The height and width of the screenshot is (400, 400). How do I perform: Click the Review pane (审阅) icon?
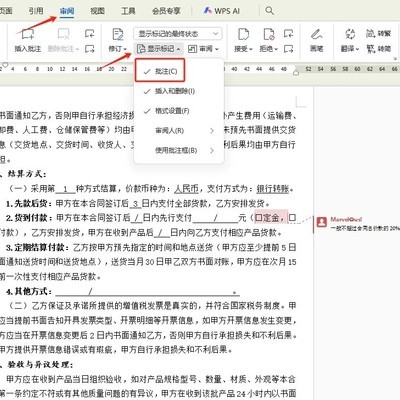click(193, 49)
